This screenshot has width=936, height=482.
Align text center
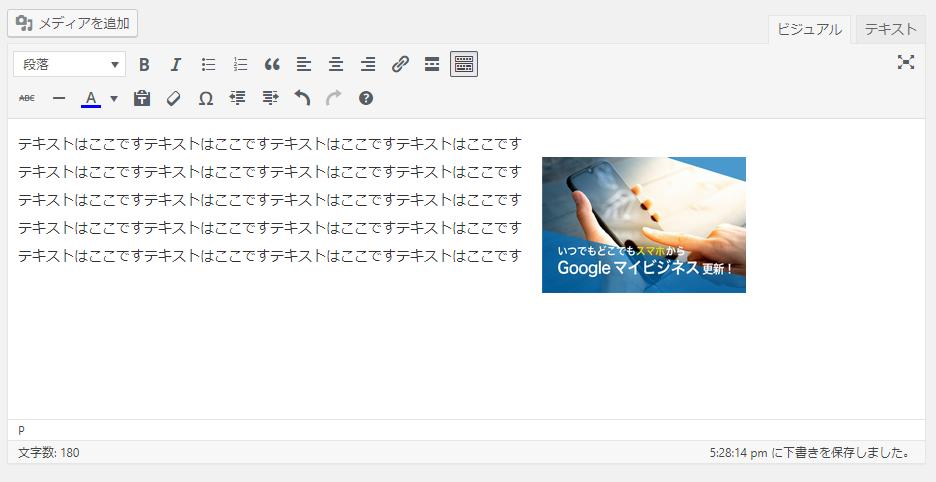click(336, 64)
